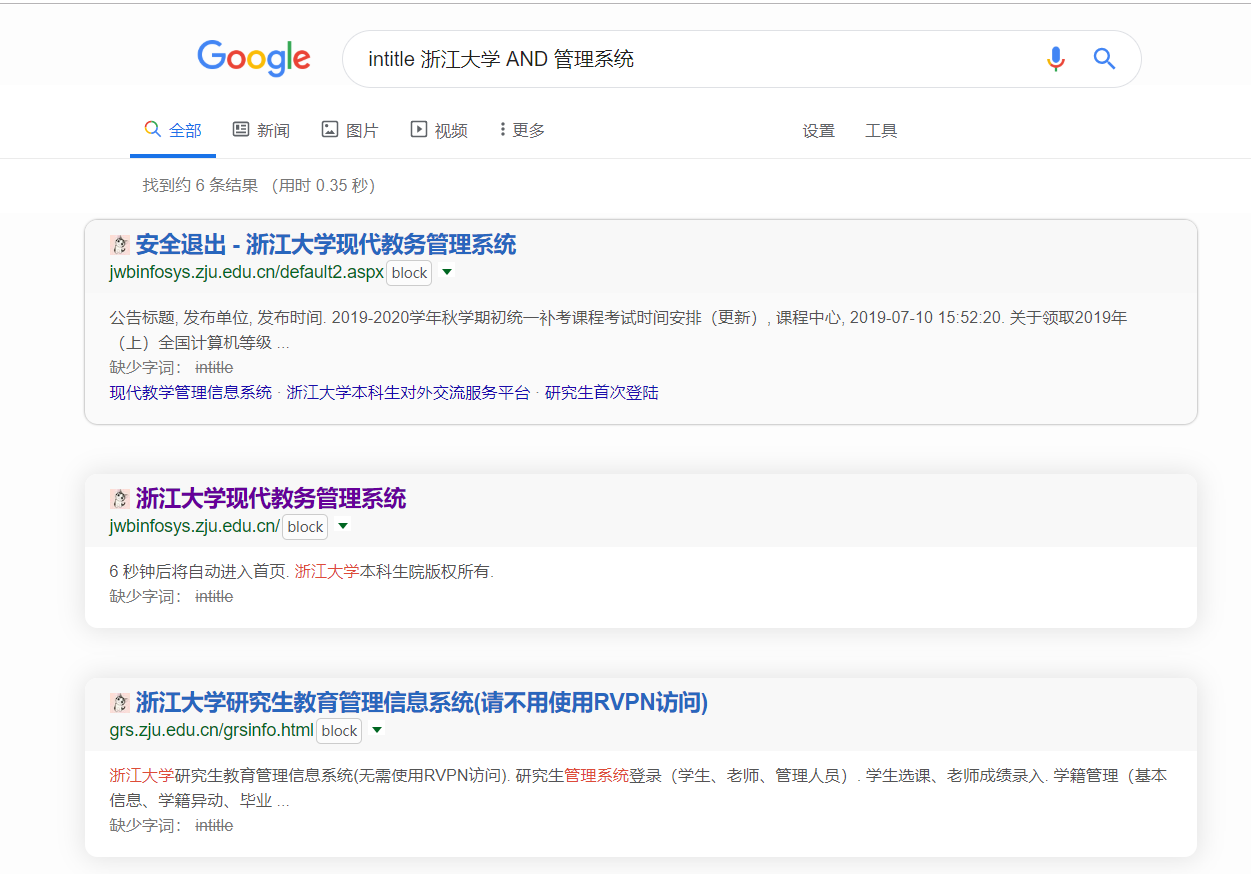Open 工具 options
Viewport: 1251px width, 874px height.
click(881, 131)
